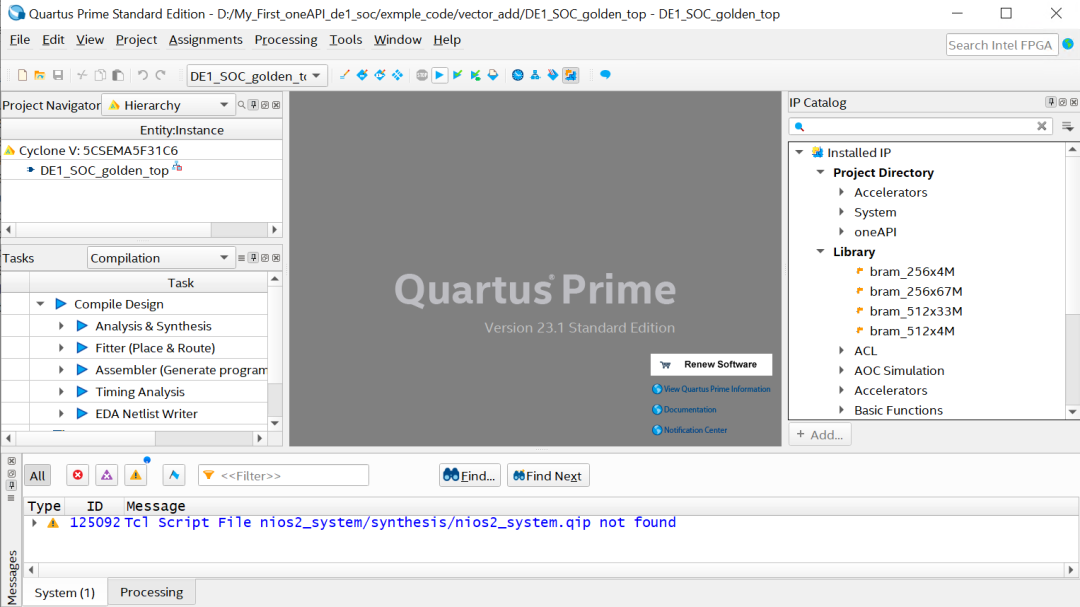
Task: Expand oneAPI under Project Directory
Action: tap(842, 232)
